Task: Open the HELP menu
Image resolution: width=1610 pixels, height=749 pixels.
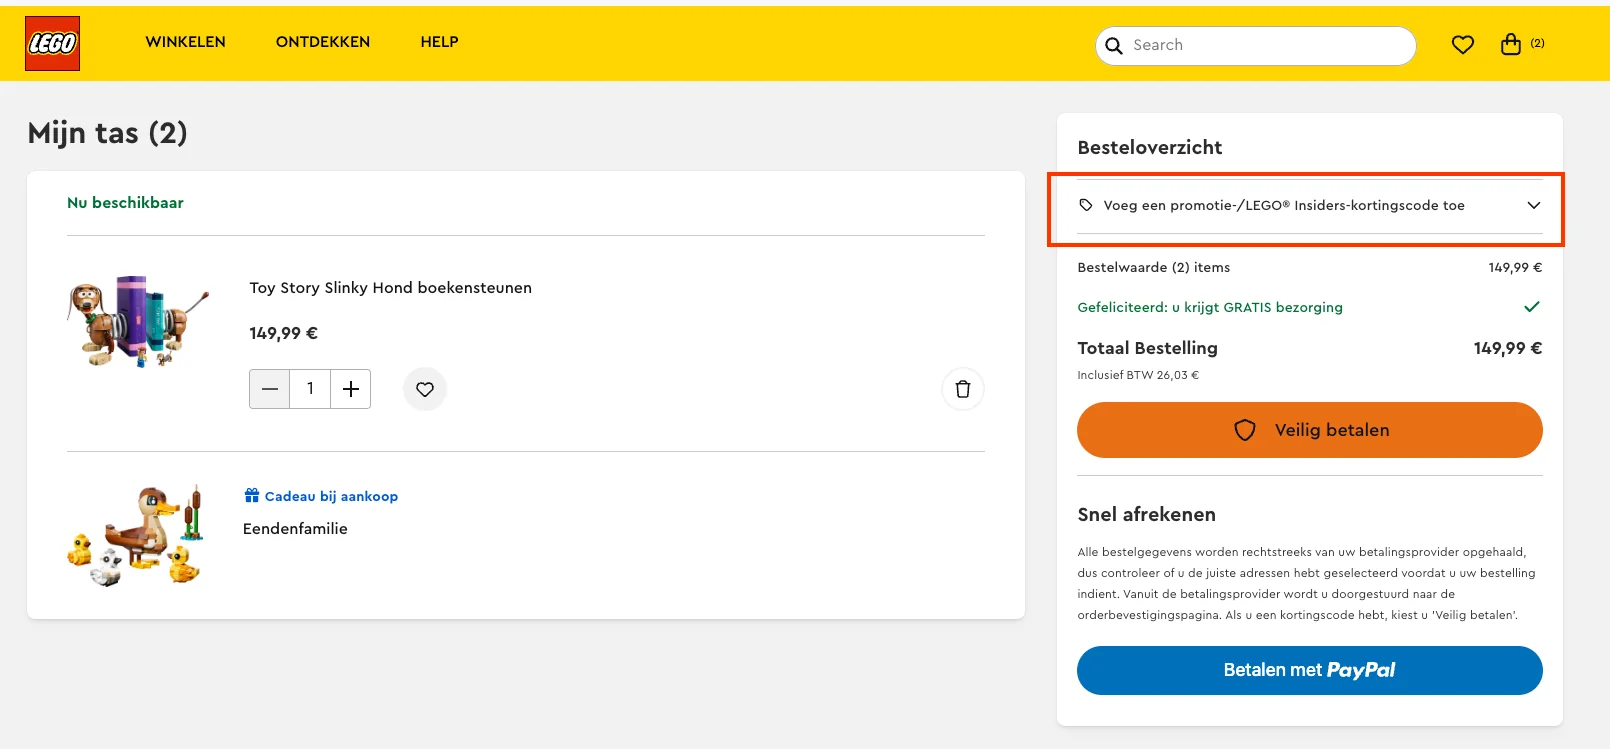Action: 439,42
